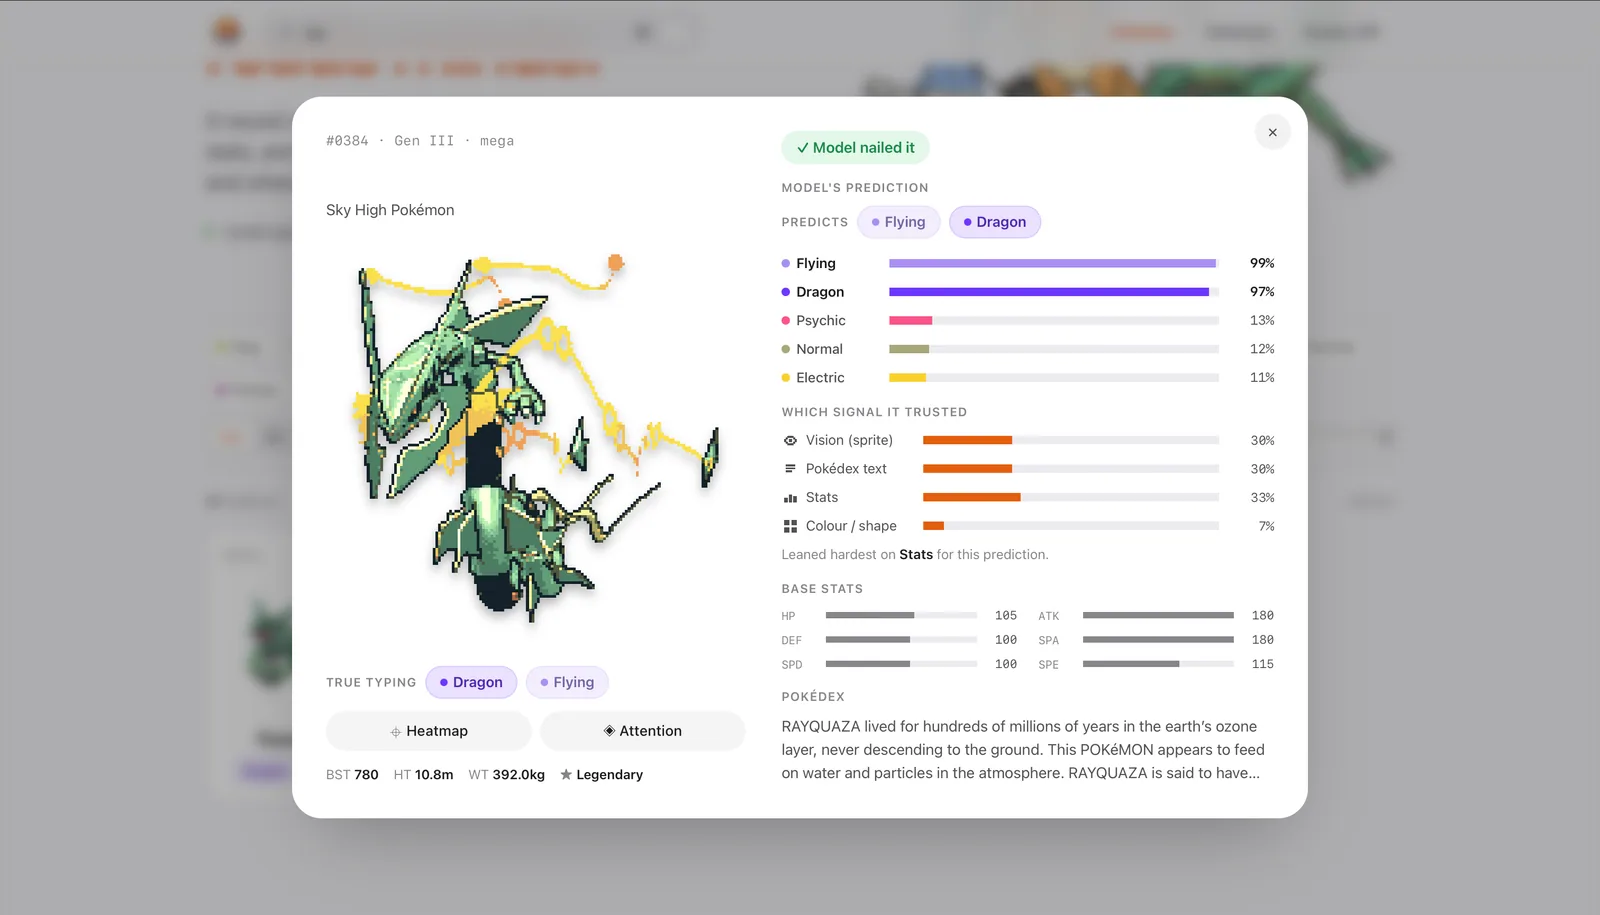Viewport: 1600px width, 915px height.
Task: Click the text-lines icon beside Pokédex text
Action: tap(790, 469)
